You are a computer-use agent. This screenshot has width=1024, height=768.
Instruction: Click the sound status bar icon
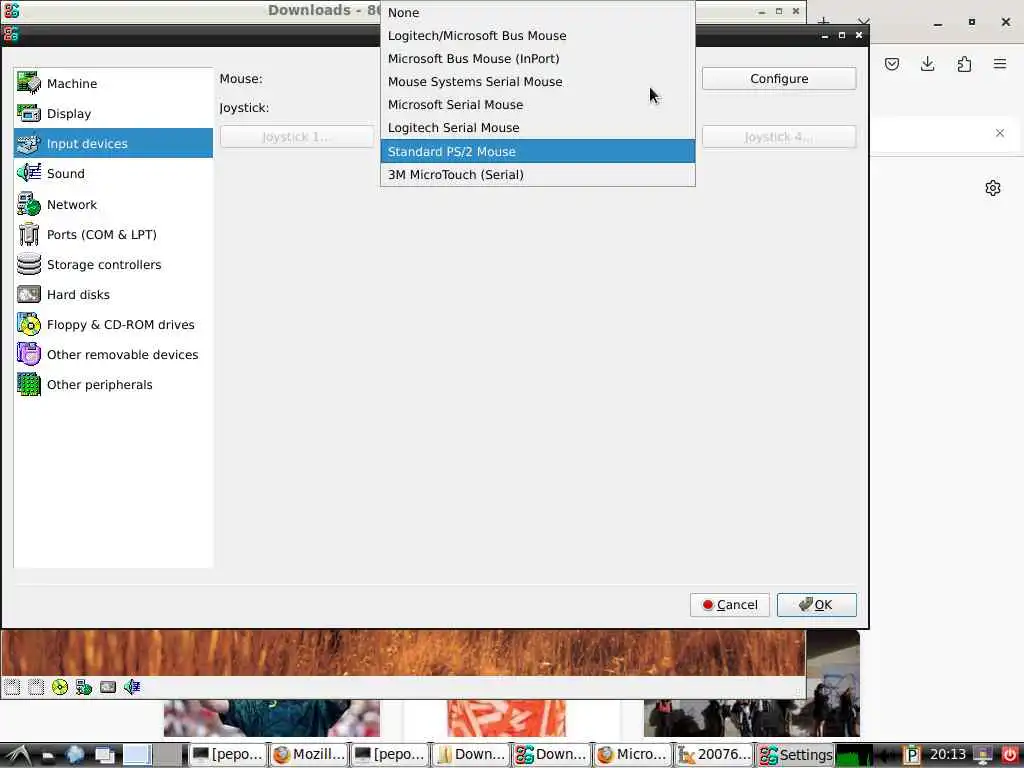pyautogui.click(x=132, y=686)
